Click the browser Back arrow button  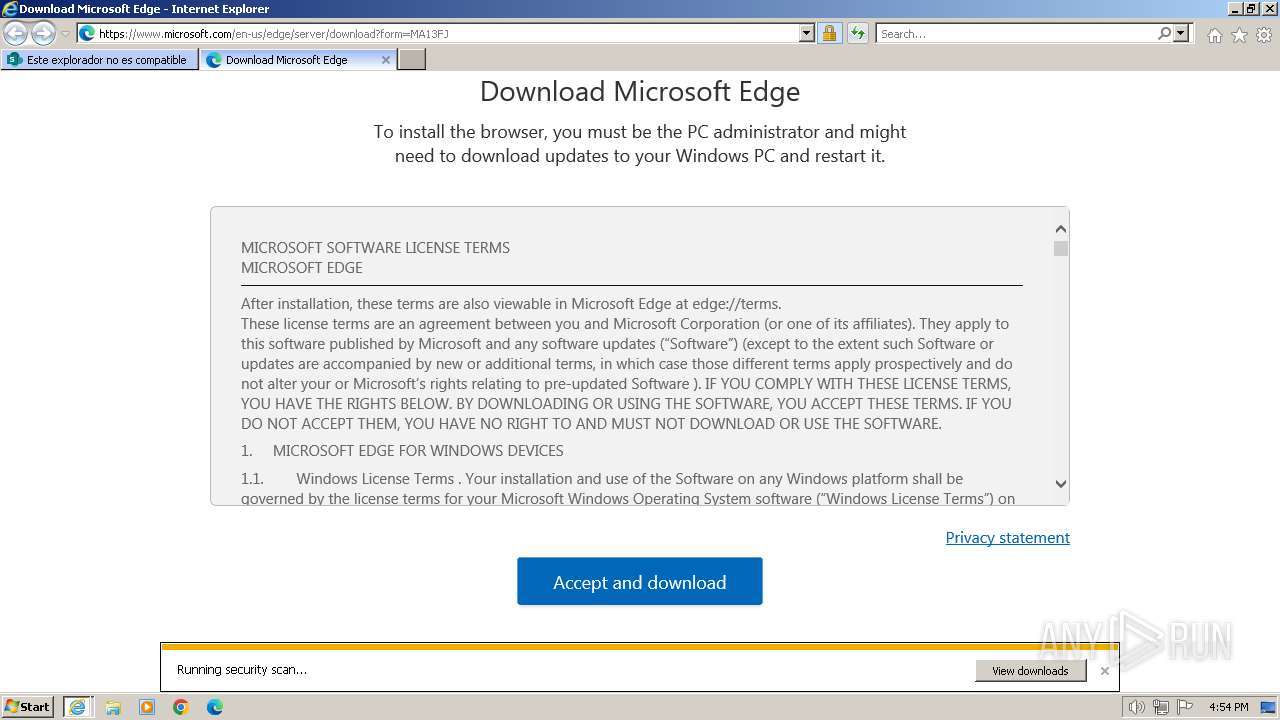[x=15, y=33]
